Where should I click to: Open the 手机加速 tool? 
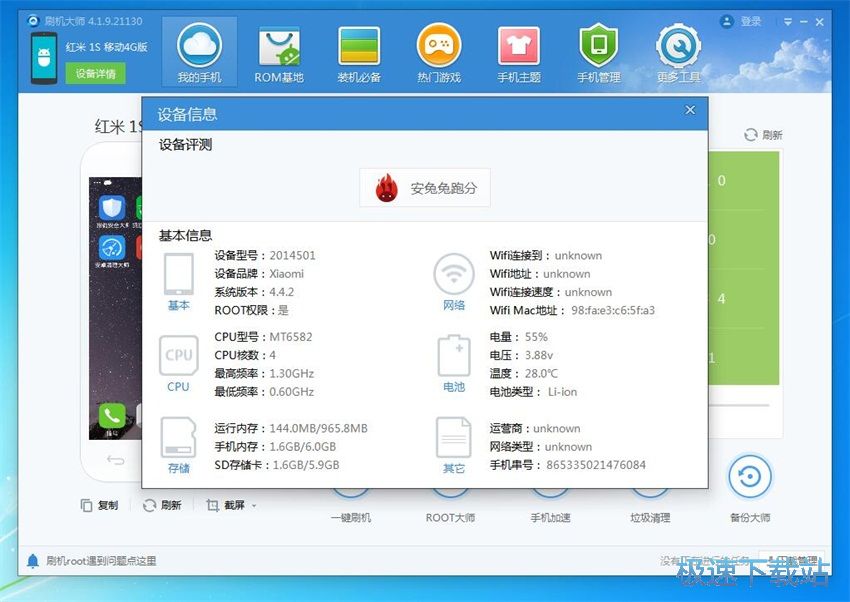pos(550,517)
